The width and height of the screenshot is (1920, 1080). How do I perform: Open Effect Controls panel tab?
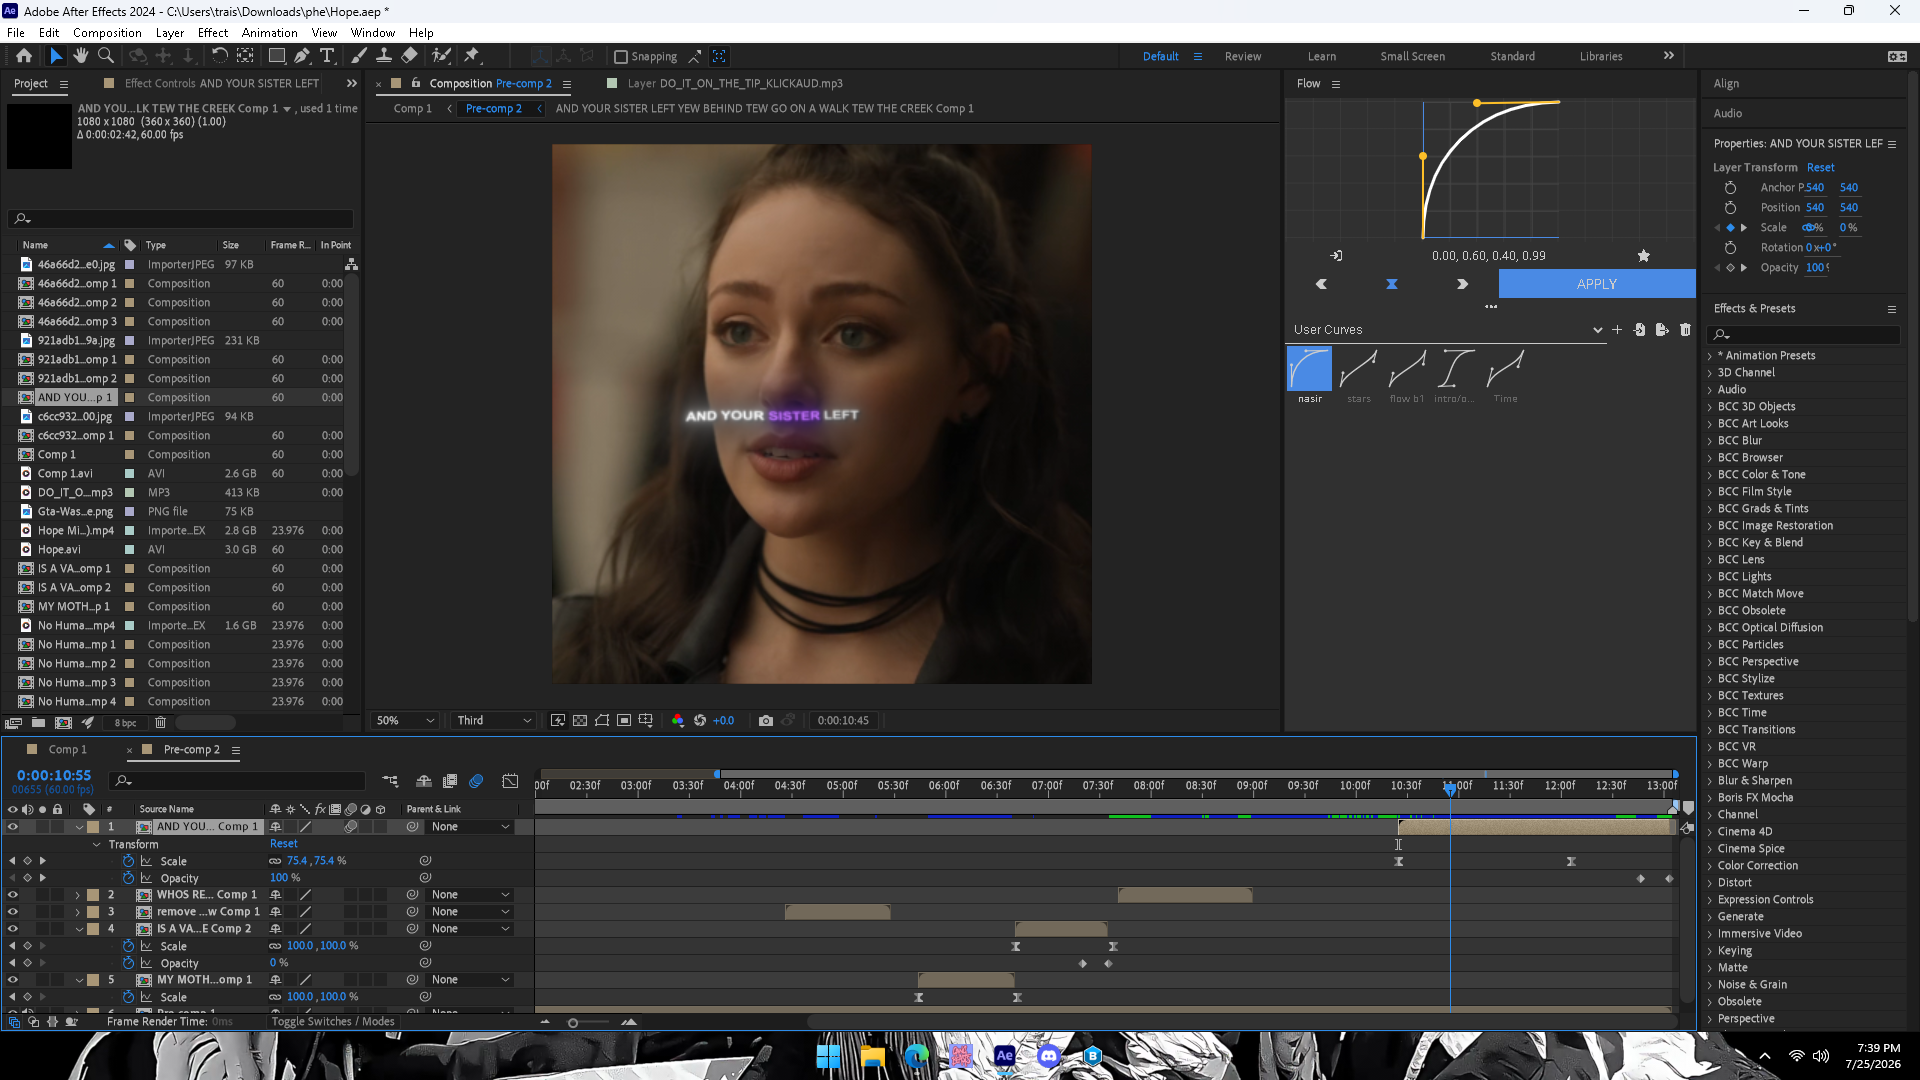pyautogui.click(x=221, y=84)
